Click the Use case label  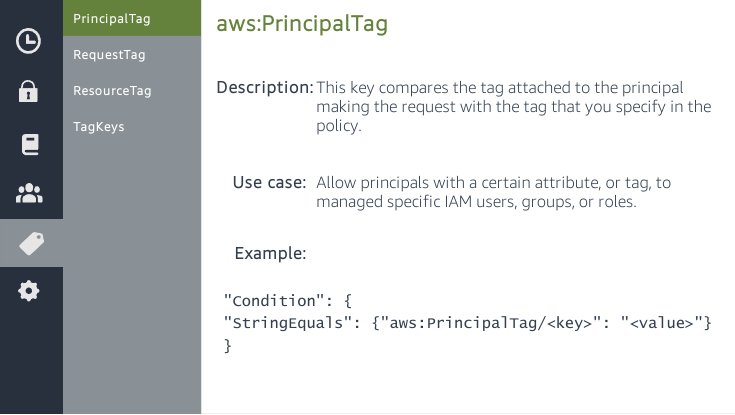pos(269,182)
